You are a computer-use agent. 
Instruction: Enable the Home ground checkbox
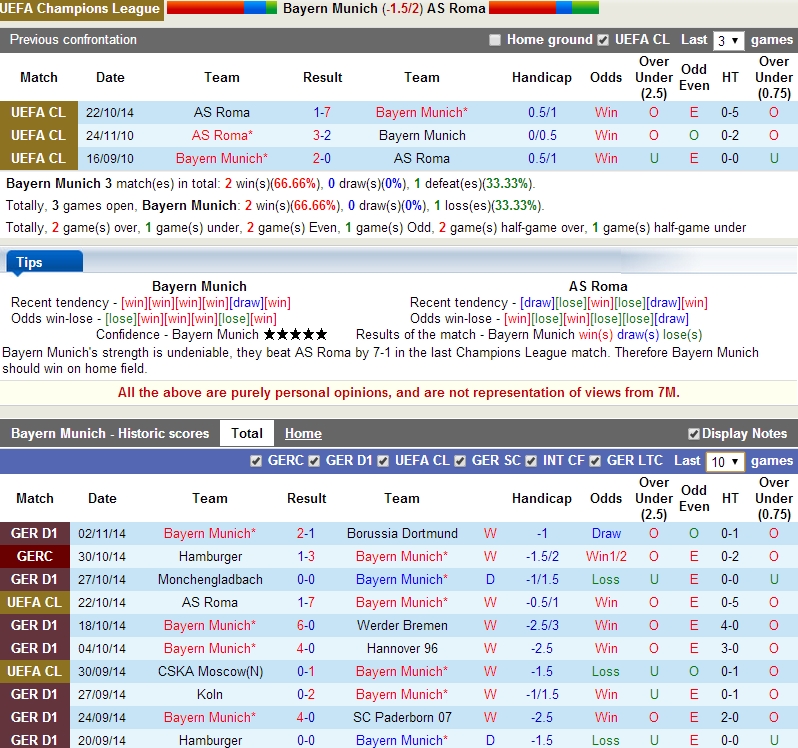click(x=495, y=40)
